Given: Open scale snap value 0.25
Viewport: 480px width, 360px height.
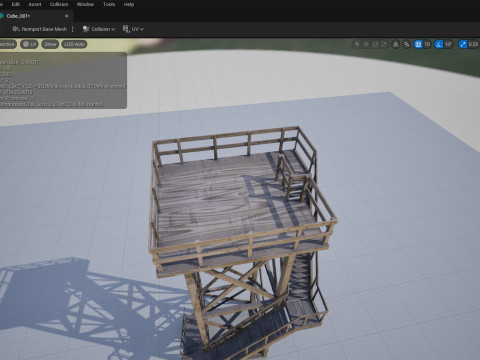Looking at the screenshot, I should pos(473,44).
